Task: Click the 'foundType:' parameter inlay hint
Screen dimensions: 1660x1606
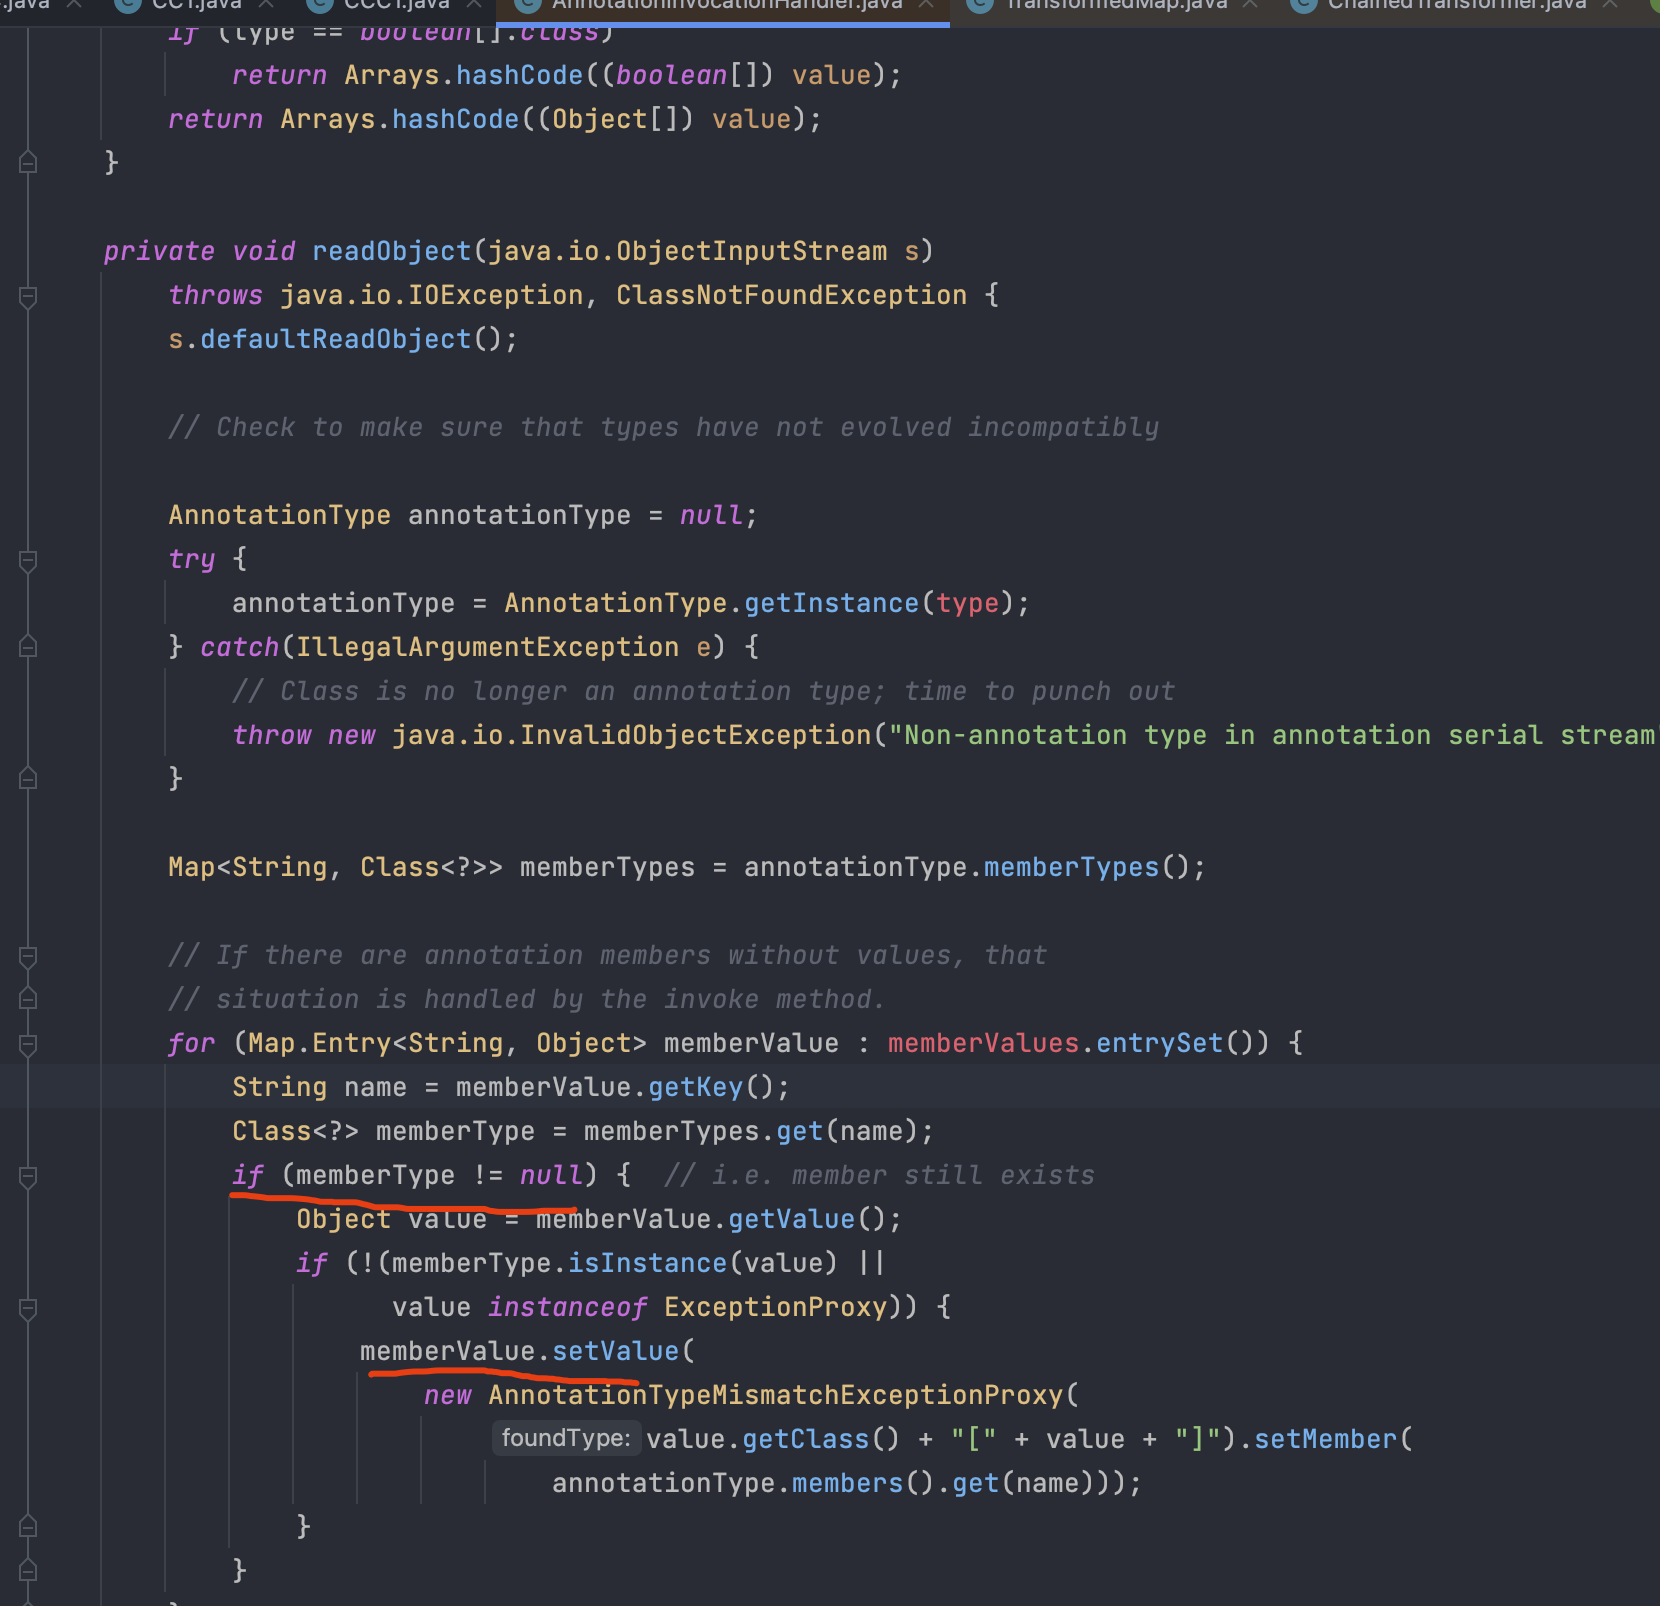Action: tap(566, 1438)
